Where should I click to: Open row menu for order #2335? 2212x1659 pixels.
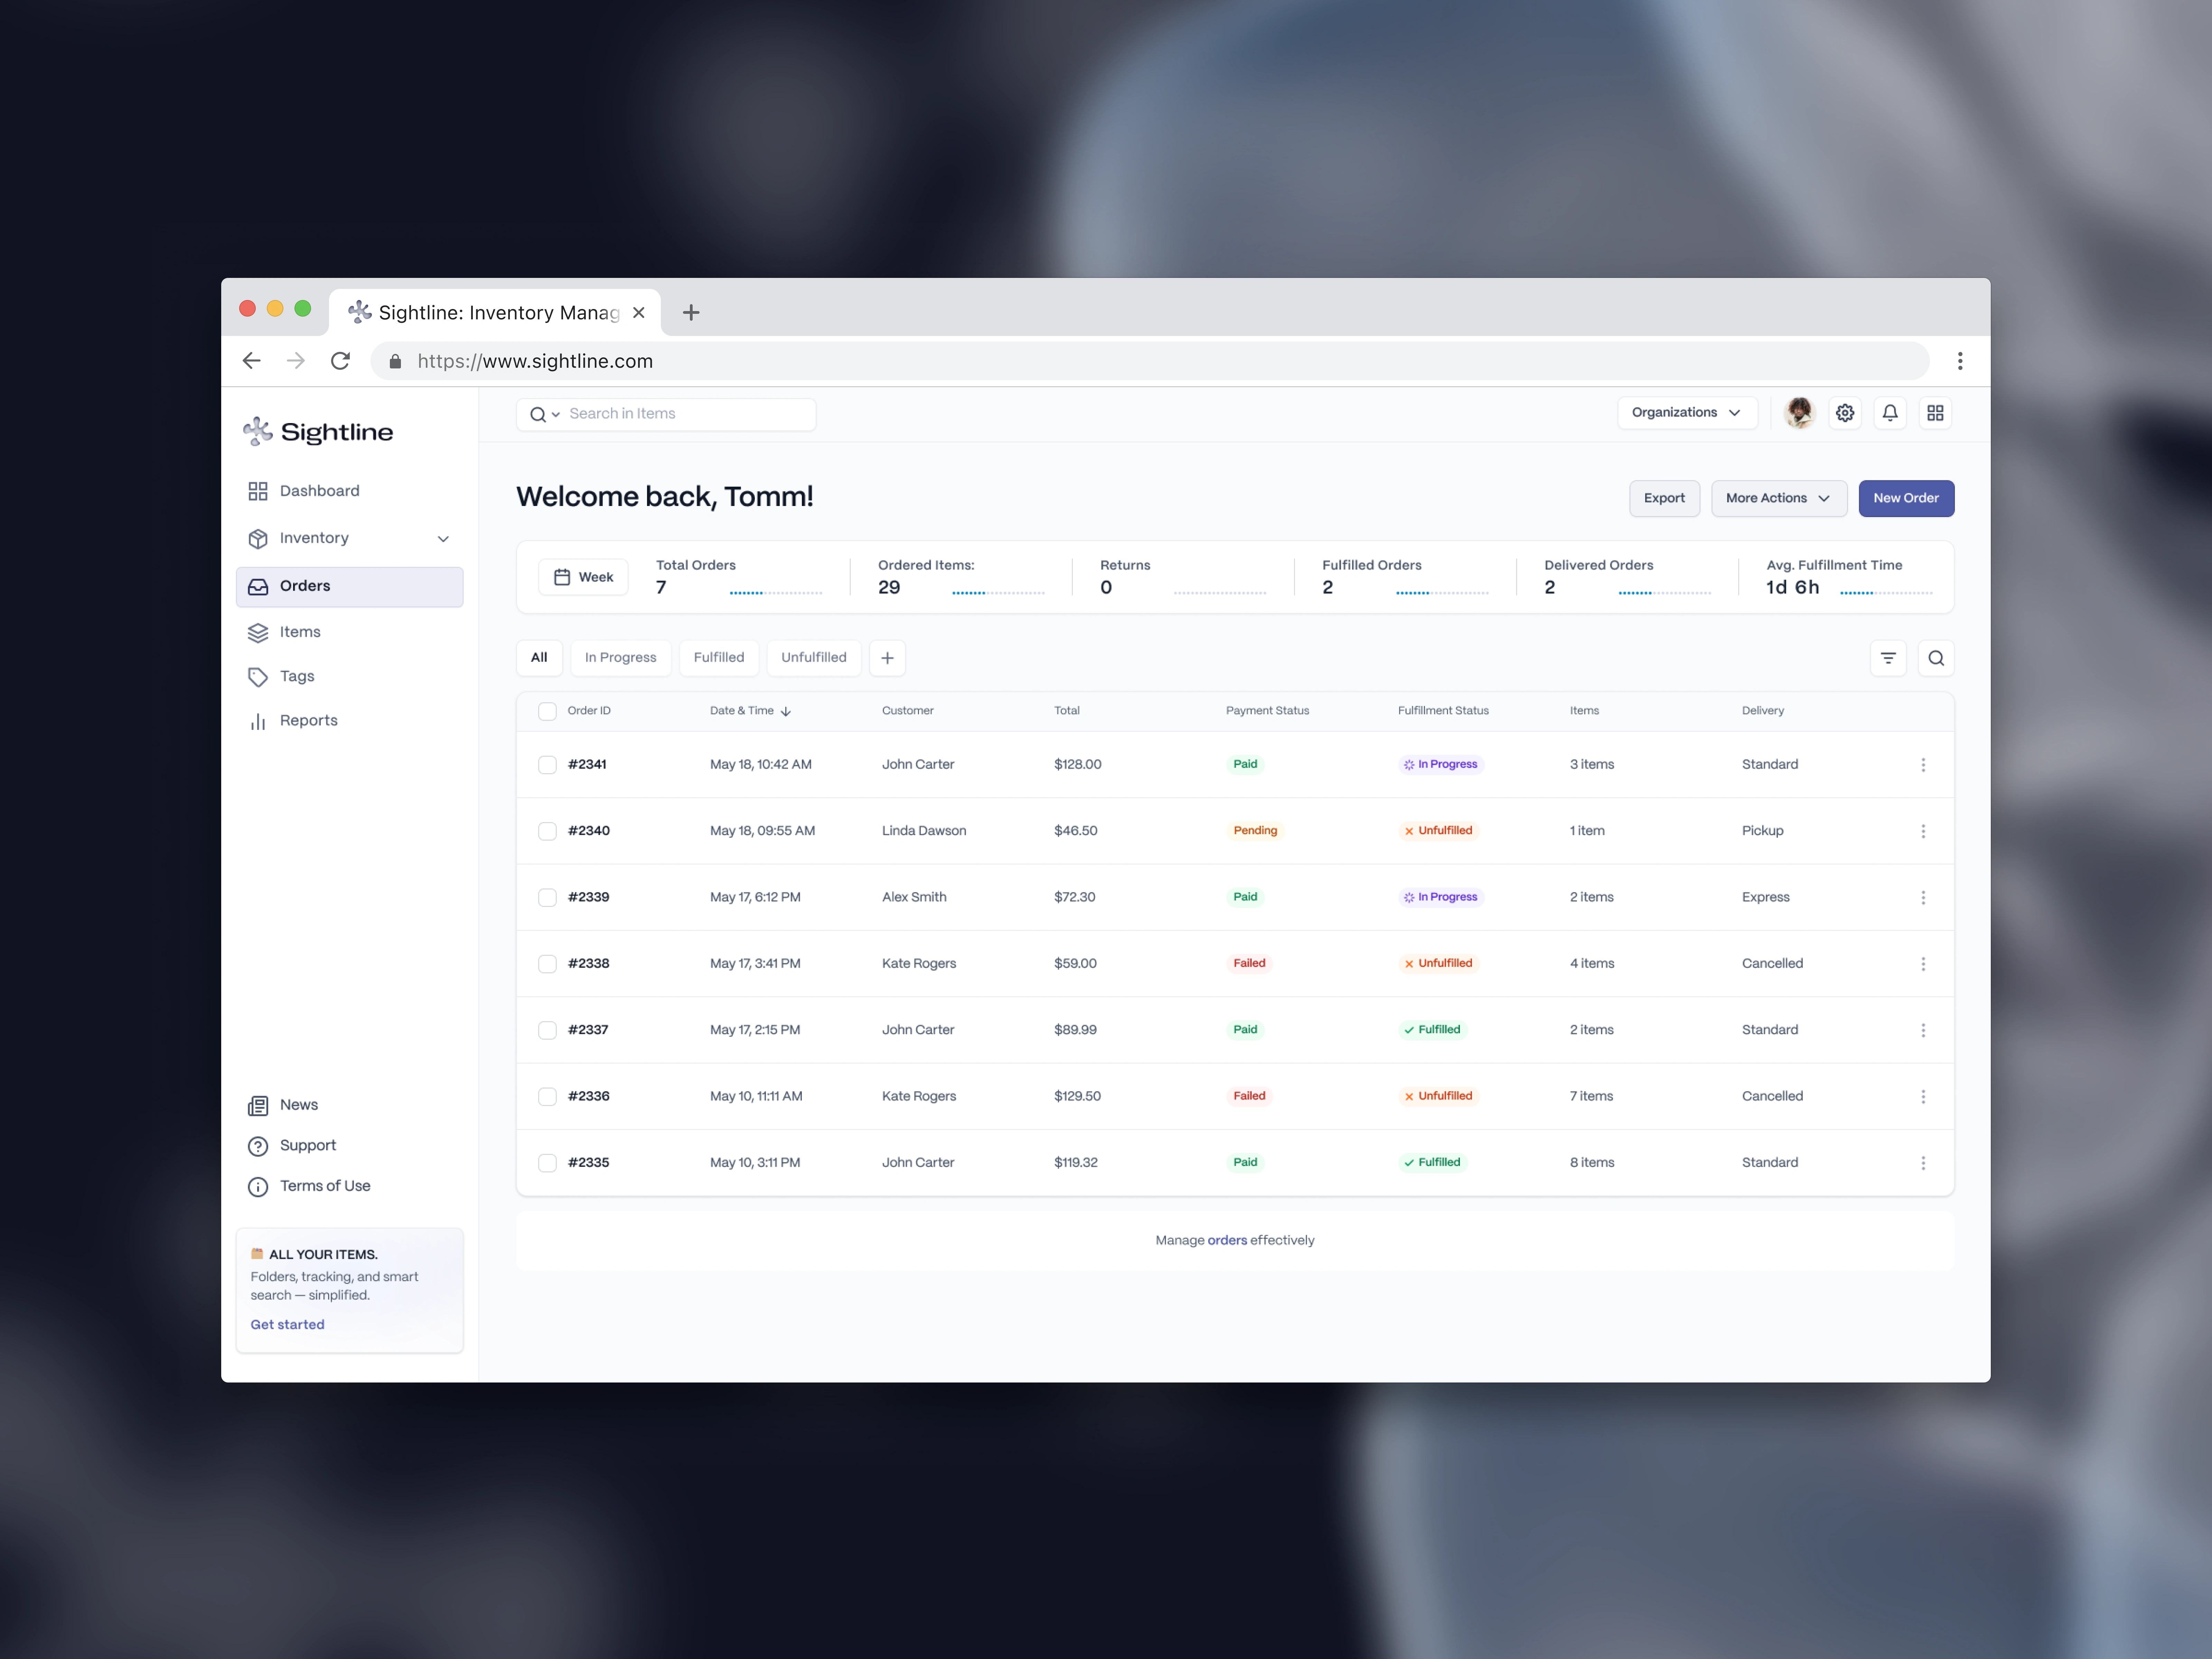[x=1923, y=1163]
